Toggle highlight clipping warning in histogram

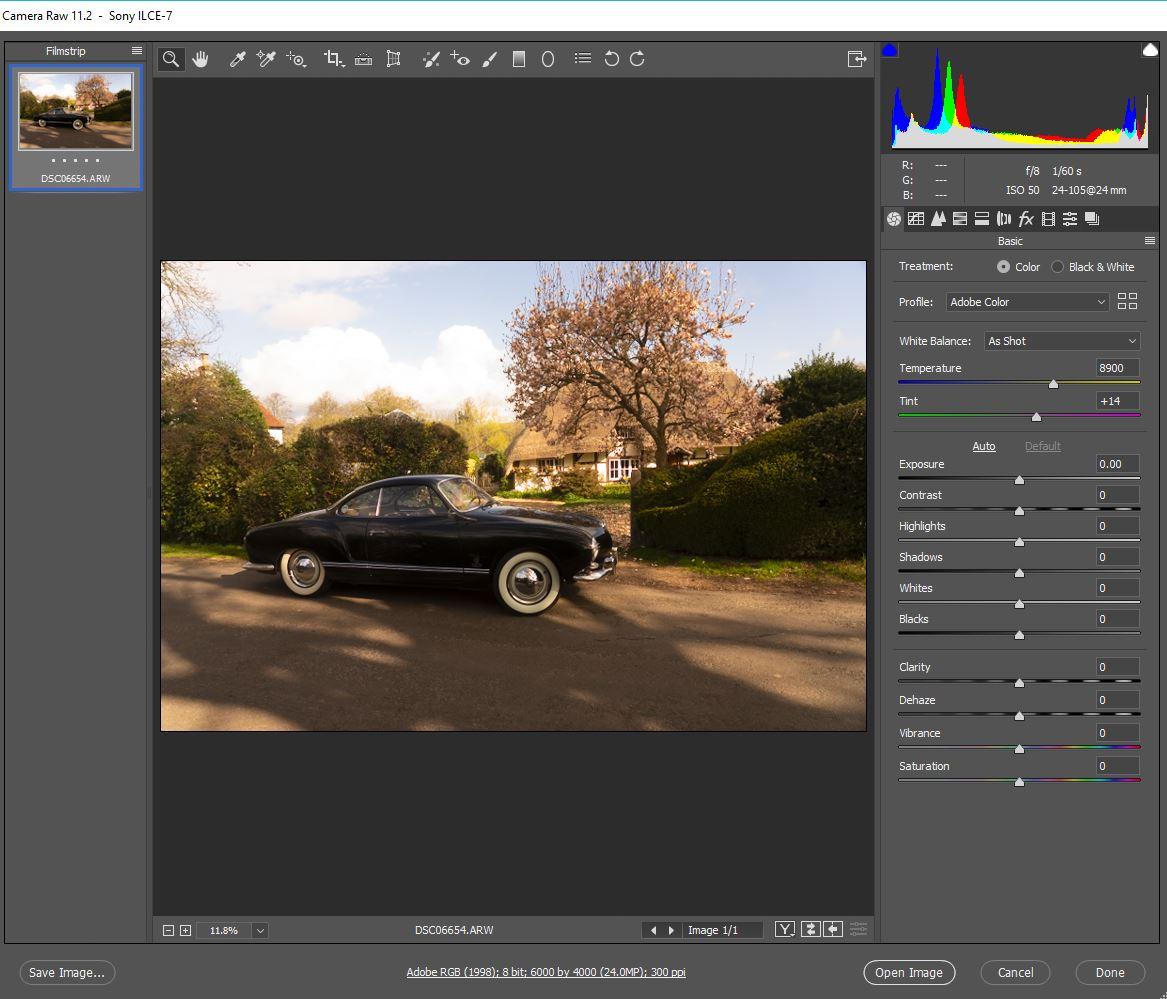[x=1149, y=50]
